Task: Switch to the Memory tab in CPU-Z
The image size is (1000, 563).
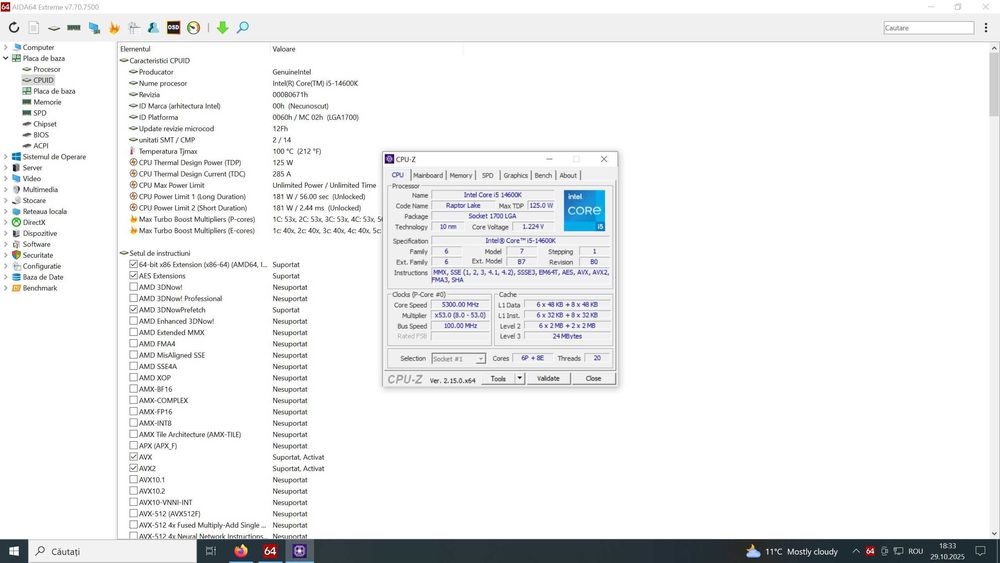Action: (x=460, y=175)
